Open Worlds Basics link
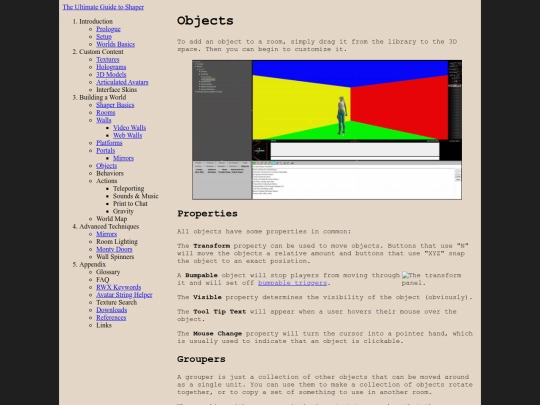 tap(115, 44)
